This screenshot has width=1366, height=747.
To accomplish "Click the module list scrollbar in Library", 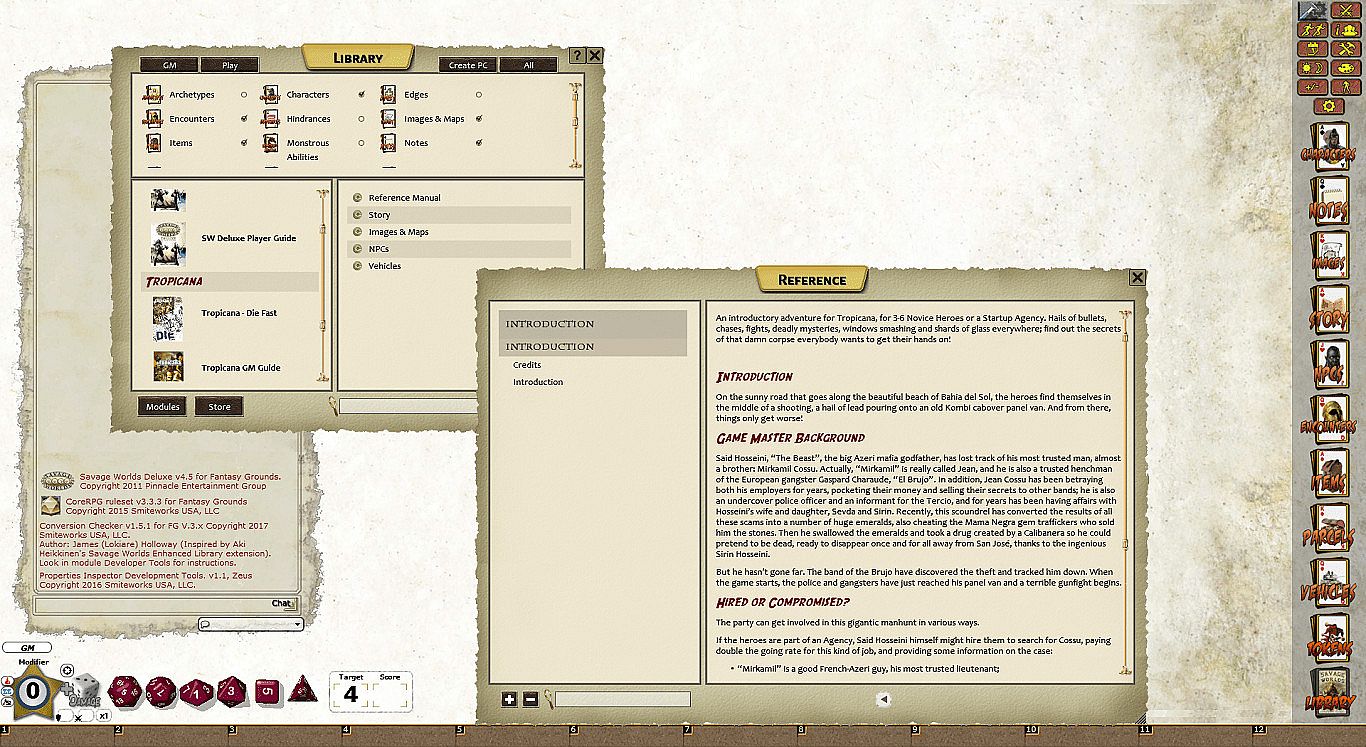I will click(x=323, y=284).
